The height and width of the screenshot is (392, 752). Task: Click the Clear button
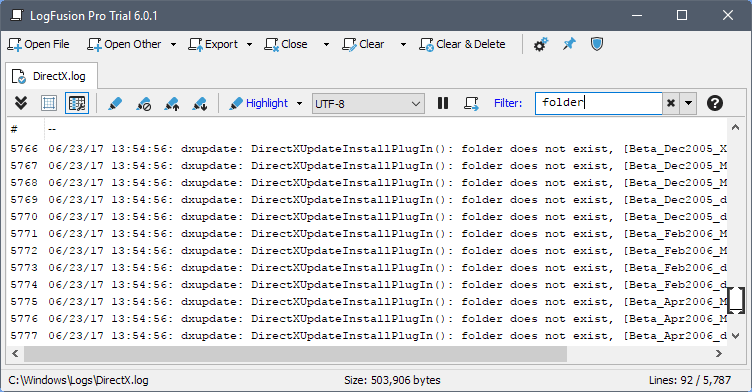coord(363,44)
